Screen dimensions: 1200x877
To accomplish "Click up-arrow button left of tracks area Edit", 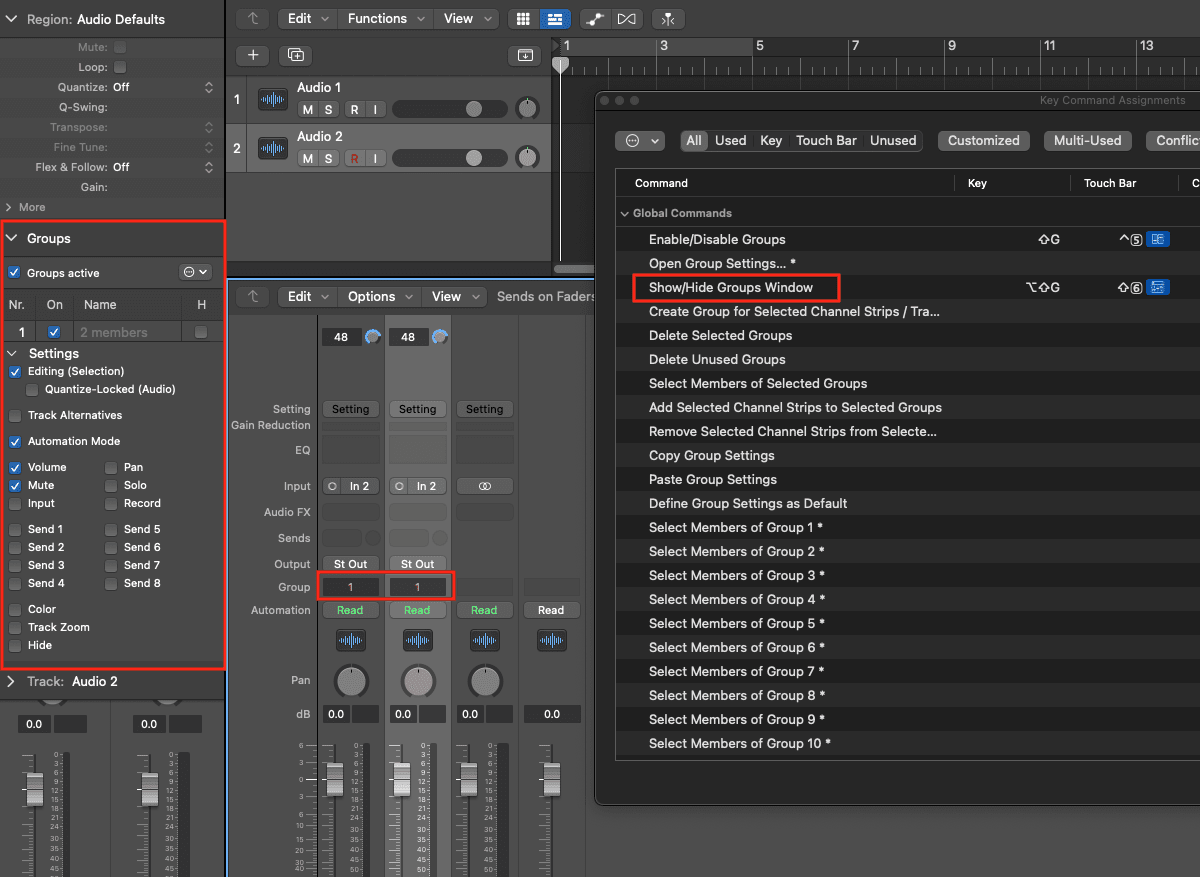I will pos(253,19).
